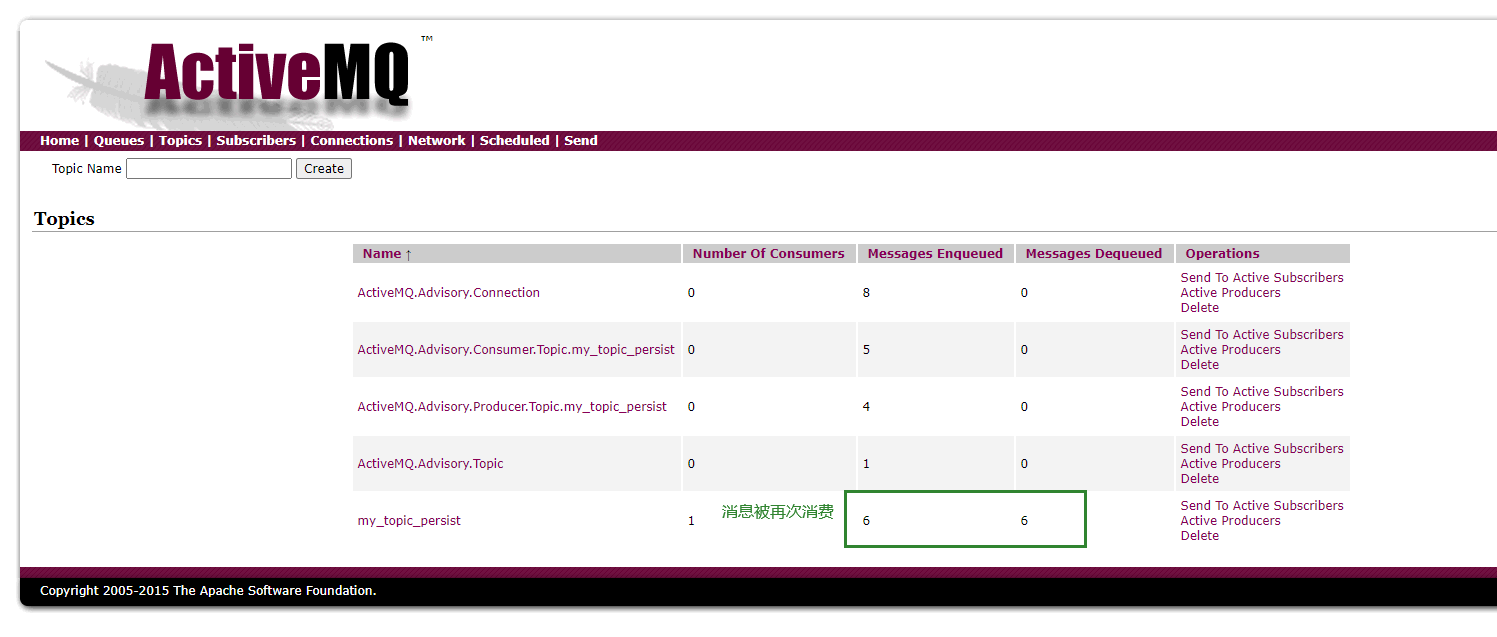Viewport: 1497px width, 637px height.
Task: Open ActiveMQ.Advisory.Connection topic
Action: pos(448,293)
